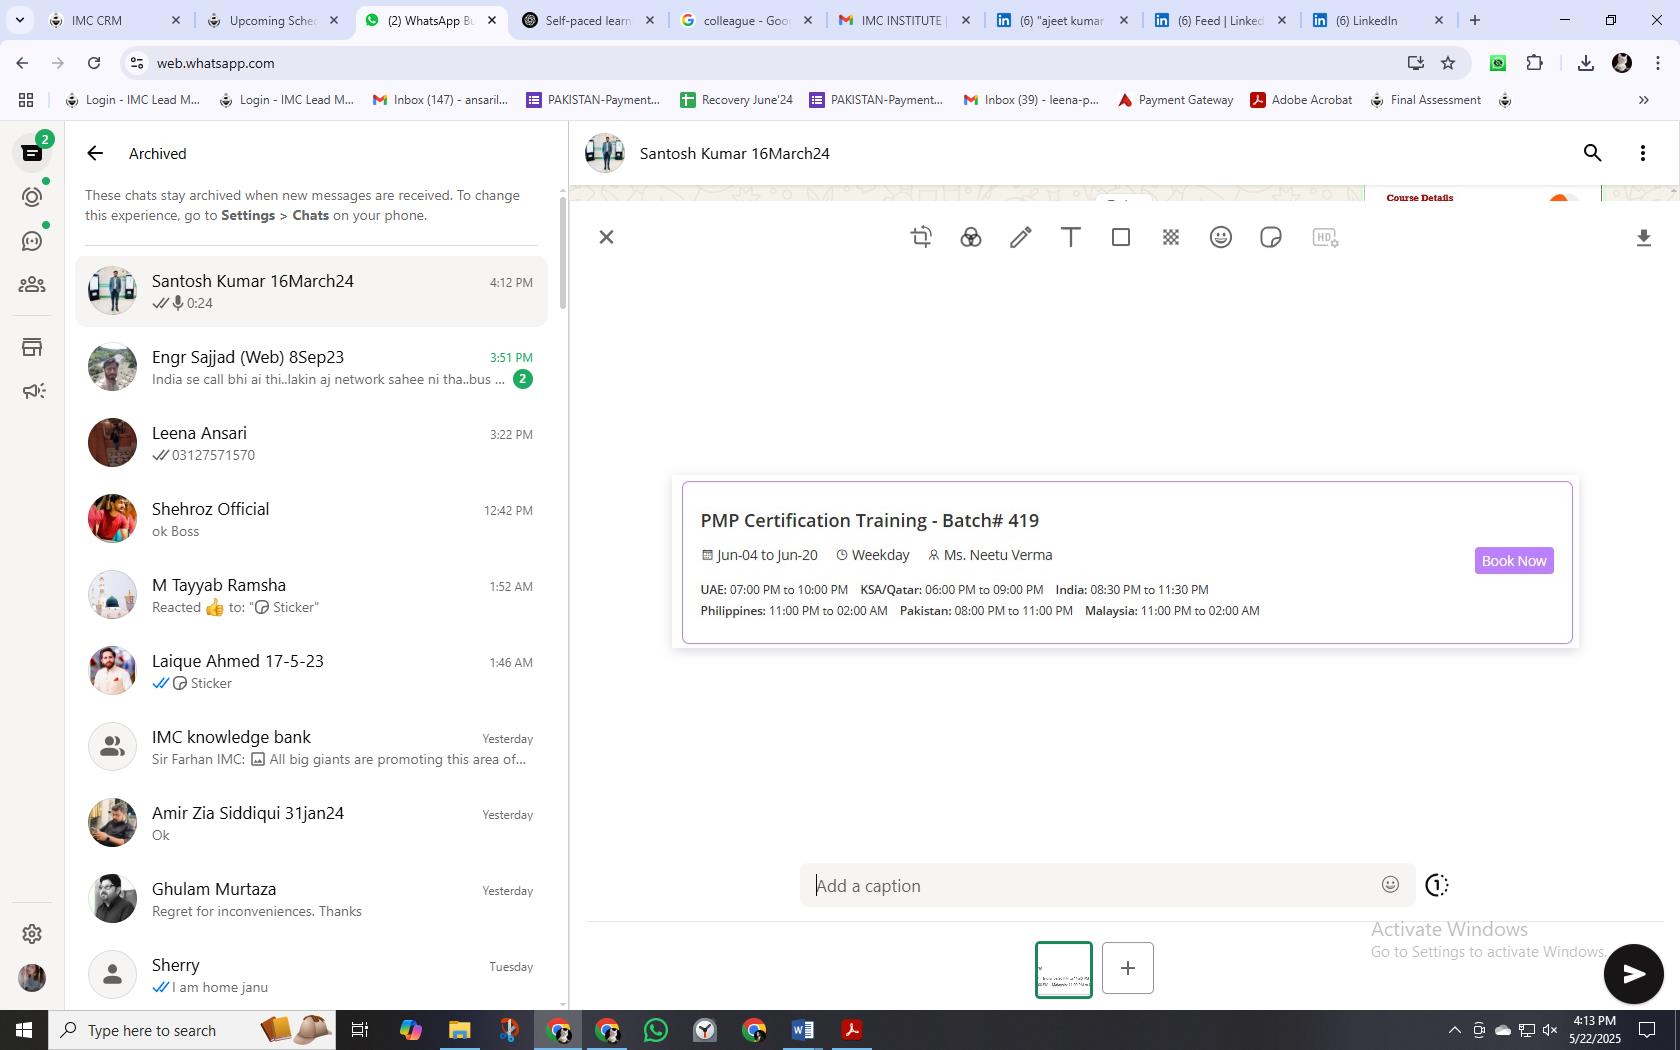Close the media preview editor

(x=606, y=237)
